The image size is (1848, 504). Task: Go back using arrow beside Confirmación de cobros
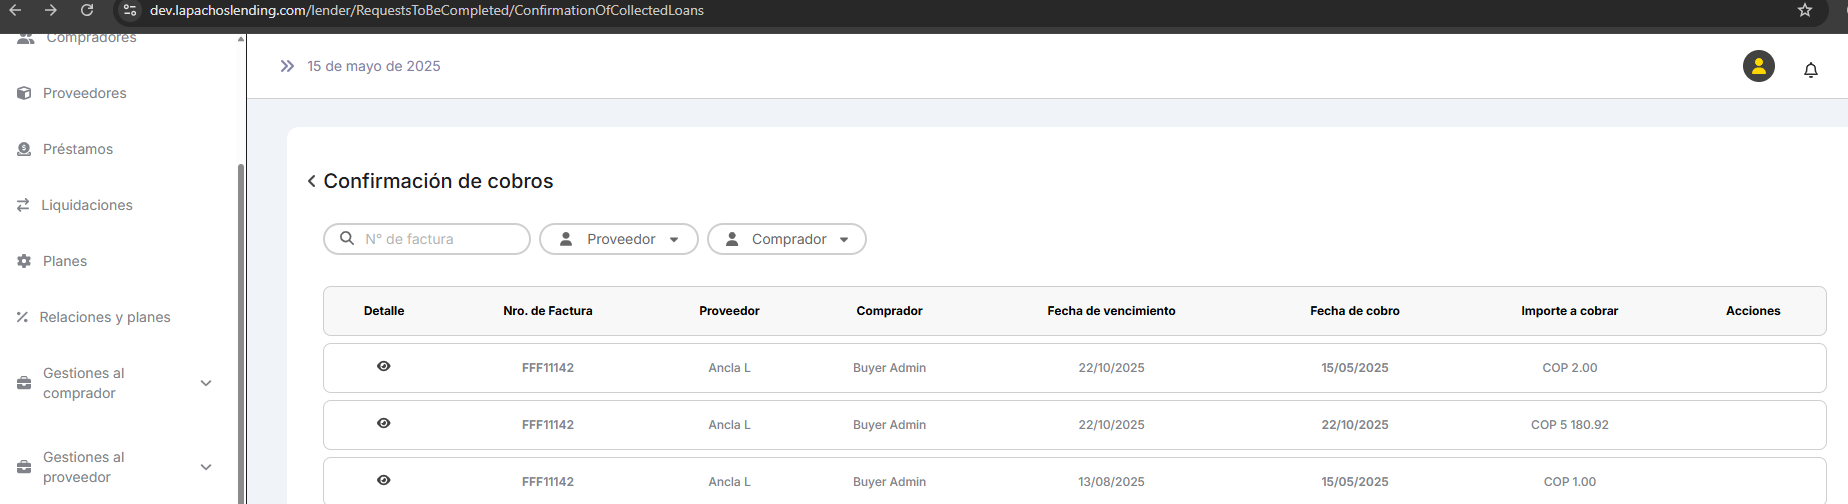click(312, 181)
